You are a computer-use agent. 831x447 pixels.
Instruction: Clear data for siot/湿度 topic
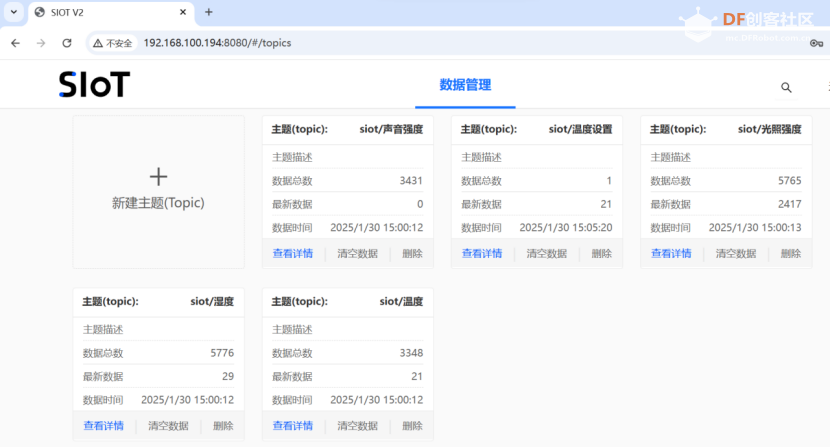click(169, 426)
